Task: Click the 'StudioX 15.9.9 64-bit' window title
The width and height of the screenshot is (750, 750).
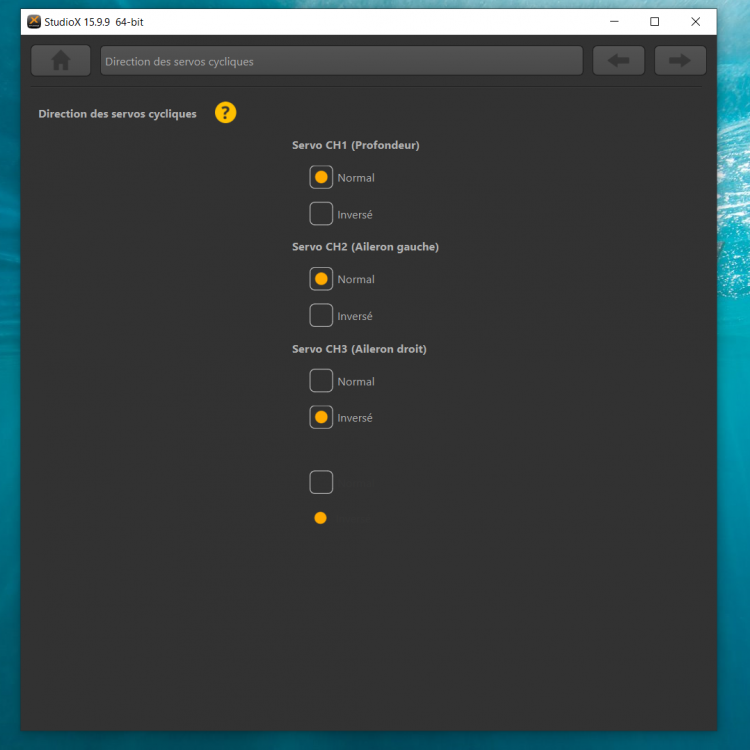Action: 94,22
